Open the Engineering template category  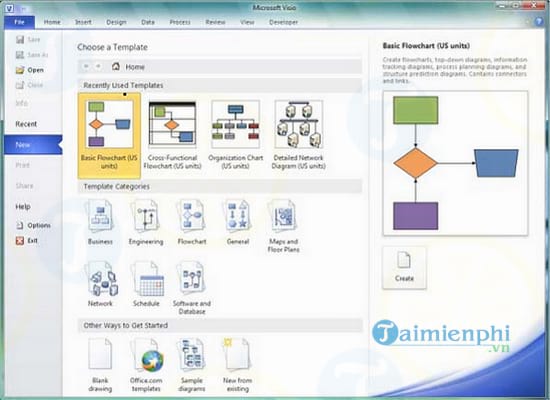(x=146, y=222)
